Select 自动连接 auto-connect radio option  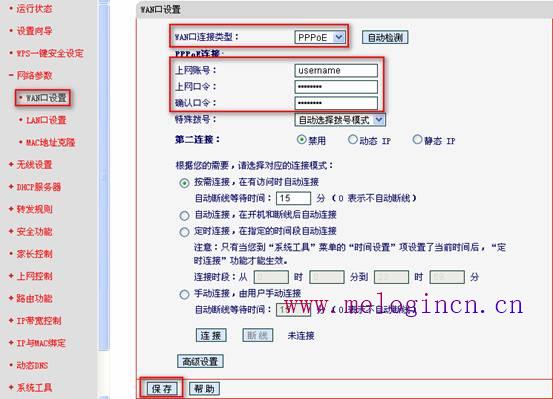(x=184, y=216)
